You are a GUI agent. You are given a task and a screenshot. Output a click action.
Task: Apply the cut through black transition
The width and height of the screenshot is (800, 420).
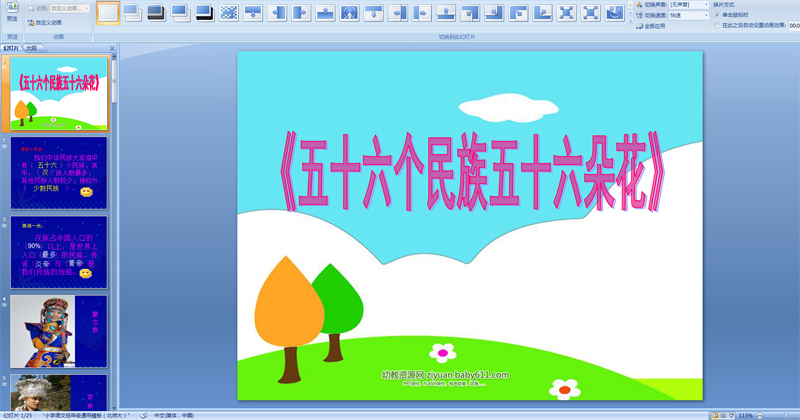204,12
